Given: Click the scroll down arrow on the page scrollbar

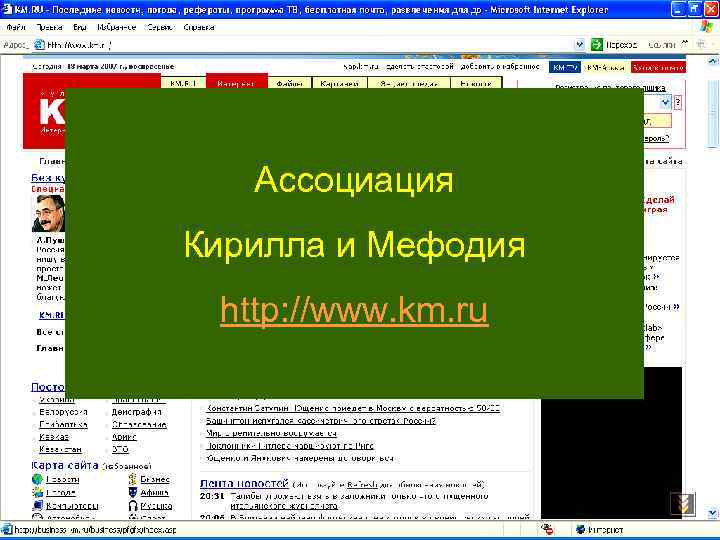Looking at the screenshot, I should [712, 512].
